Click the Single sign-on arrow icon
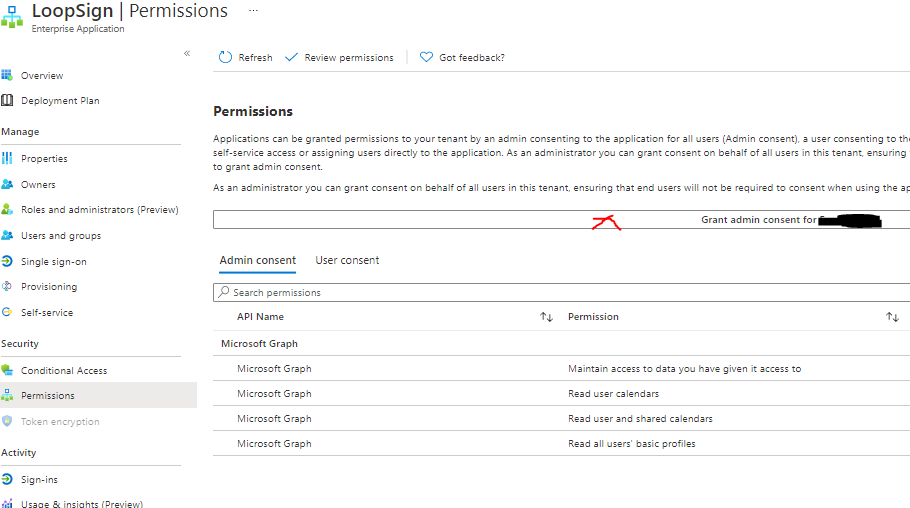The width and height of the screenshot is (910, 508). (7, 261)
